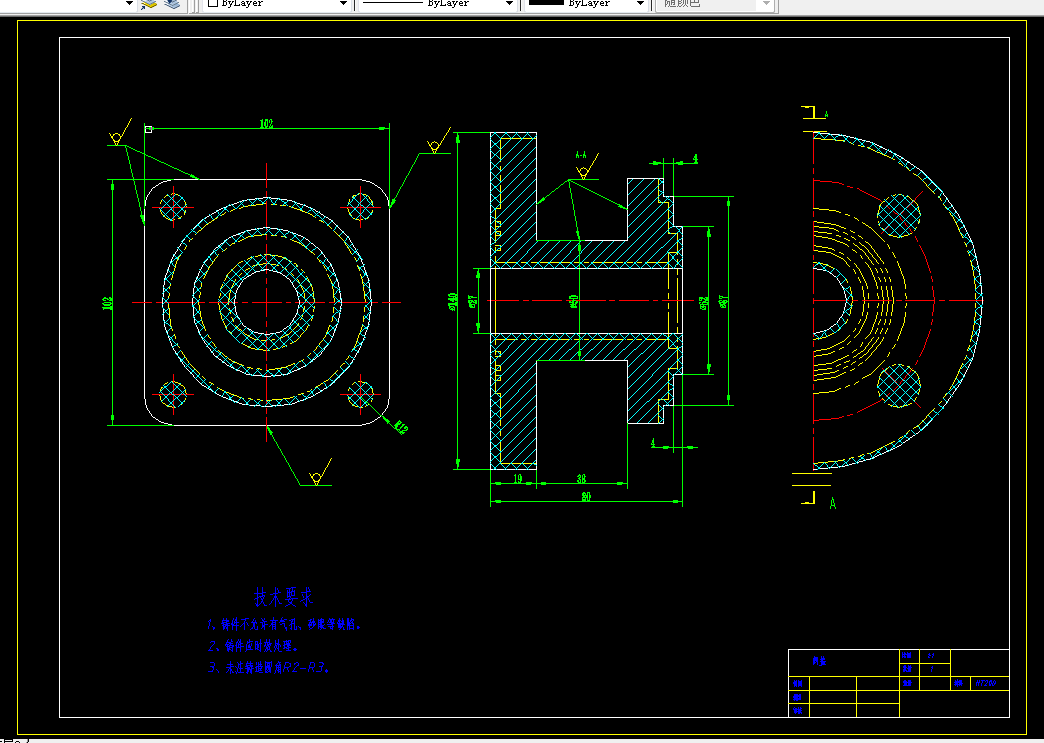Select the R12 corner radius dimension
1044x743 pixels.
(x=400, y=427)
